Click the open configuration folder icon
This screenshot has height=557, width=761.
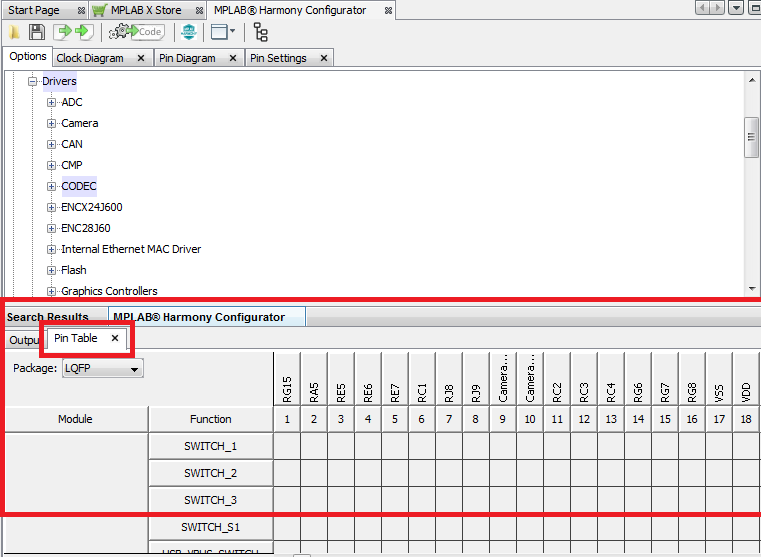15,32
